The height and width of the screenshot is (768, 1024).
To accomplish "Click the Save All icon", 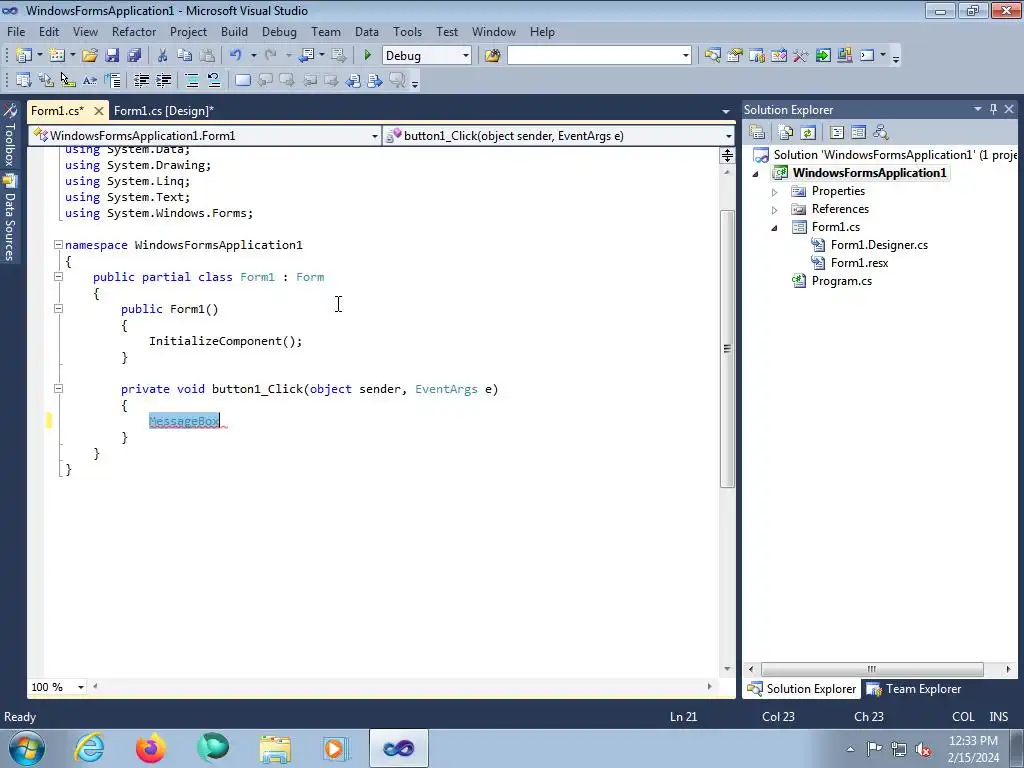I will (134, 56).
